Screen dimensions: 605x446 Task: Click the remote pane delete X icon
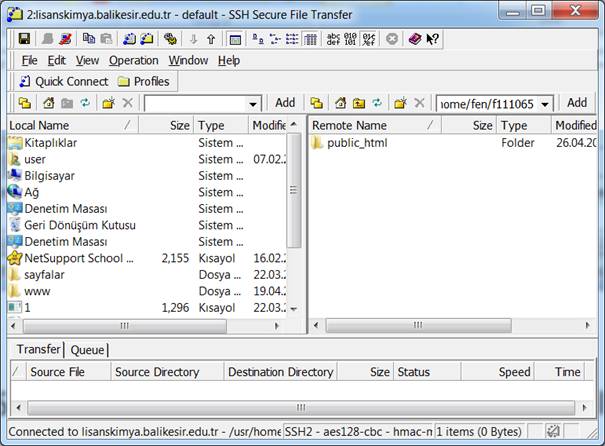tap(420, 103)
